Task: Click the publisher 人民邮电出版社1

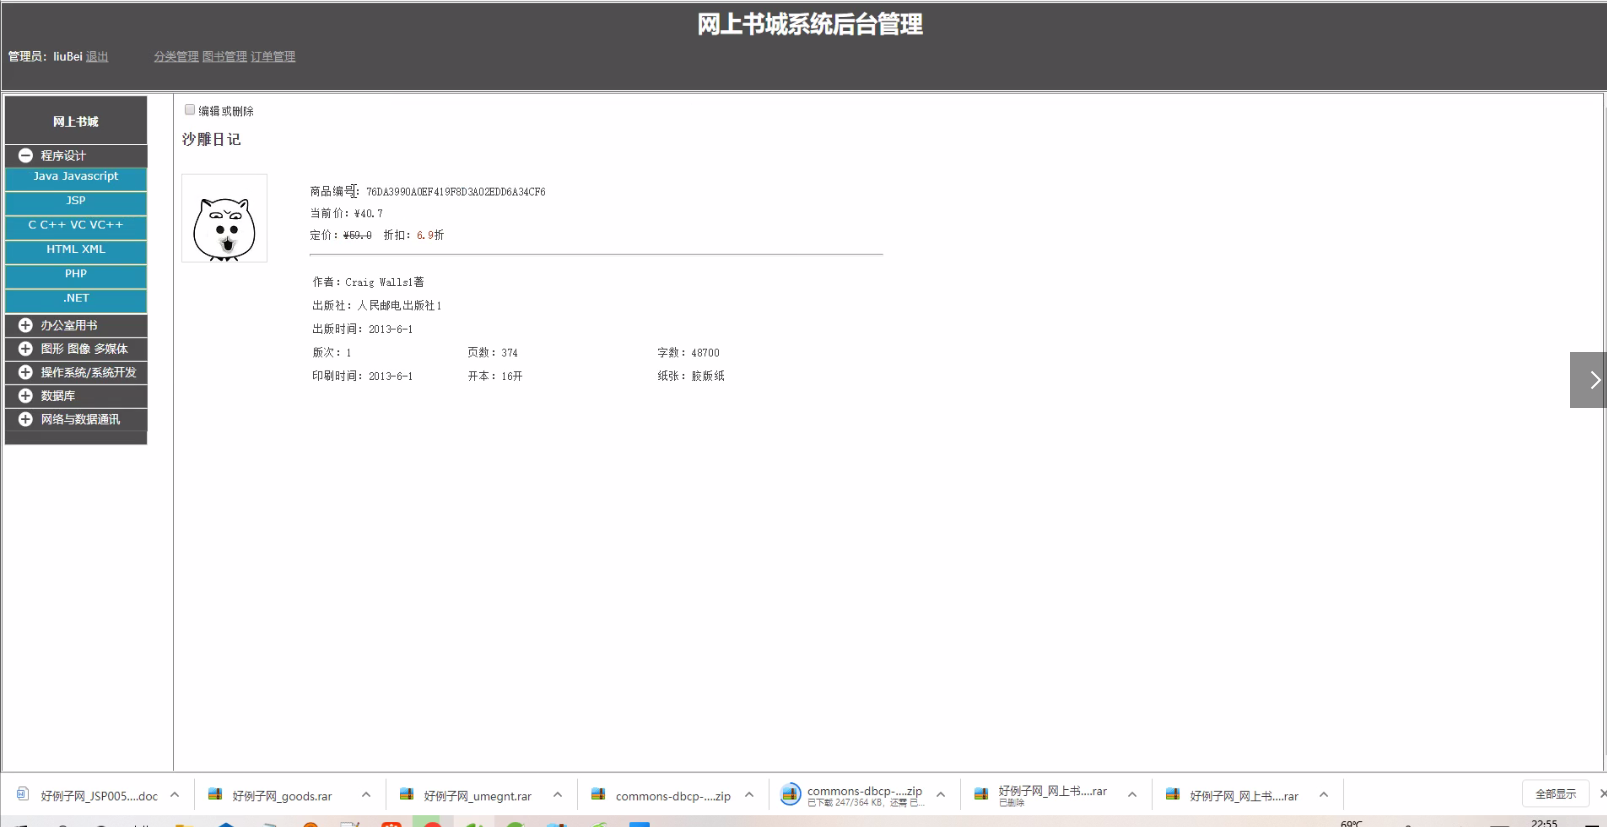Action: click(400, 306)
